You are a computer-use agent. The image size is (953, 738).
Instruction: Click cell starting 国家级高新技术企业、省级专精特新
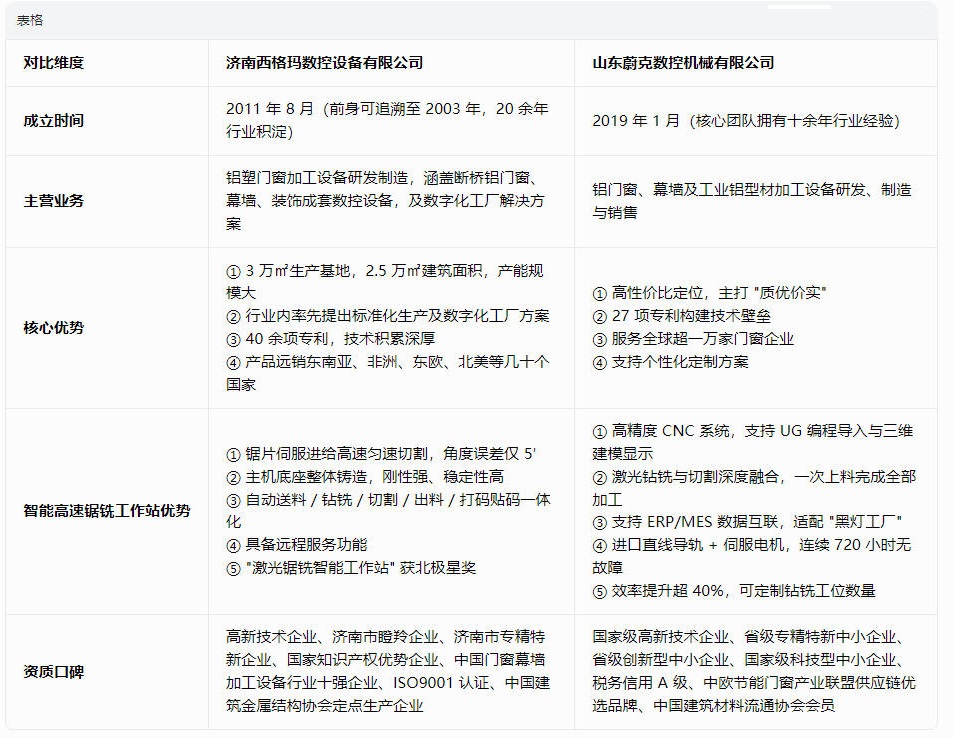(754, 672)
